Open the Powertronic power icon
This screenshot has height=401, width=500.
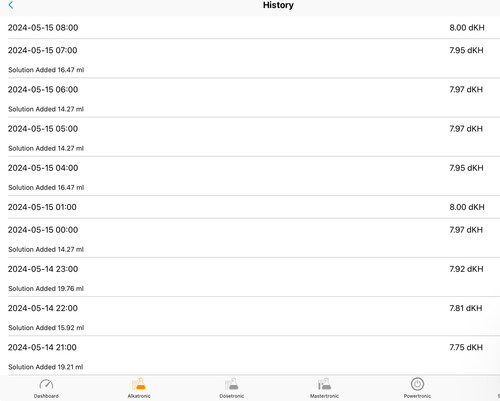pos(417,384)
